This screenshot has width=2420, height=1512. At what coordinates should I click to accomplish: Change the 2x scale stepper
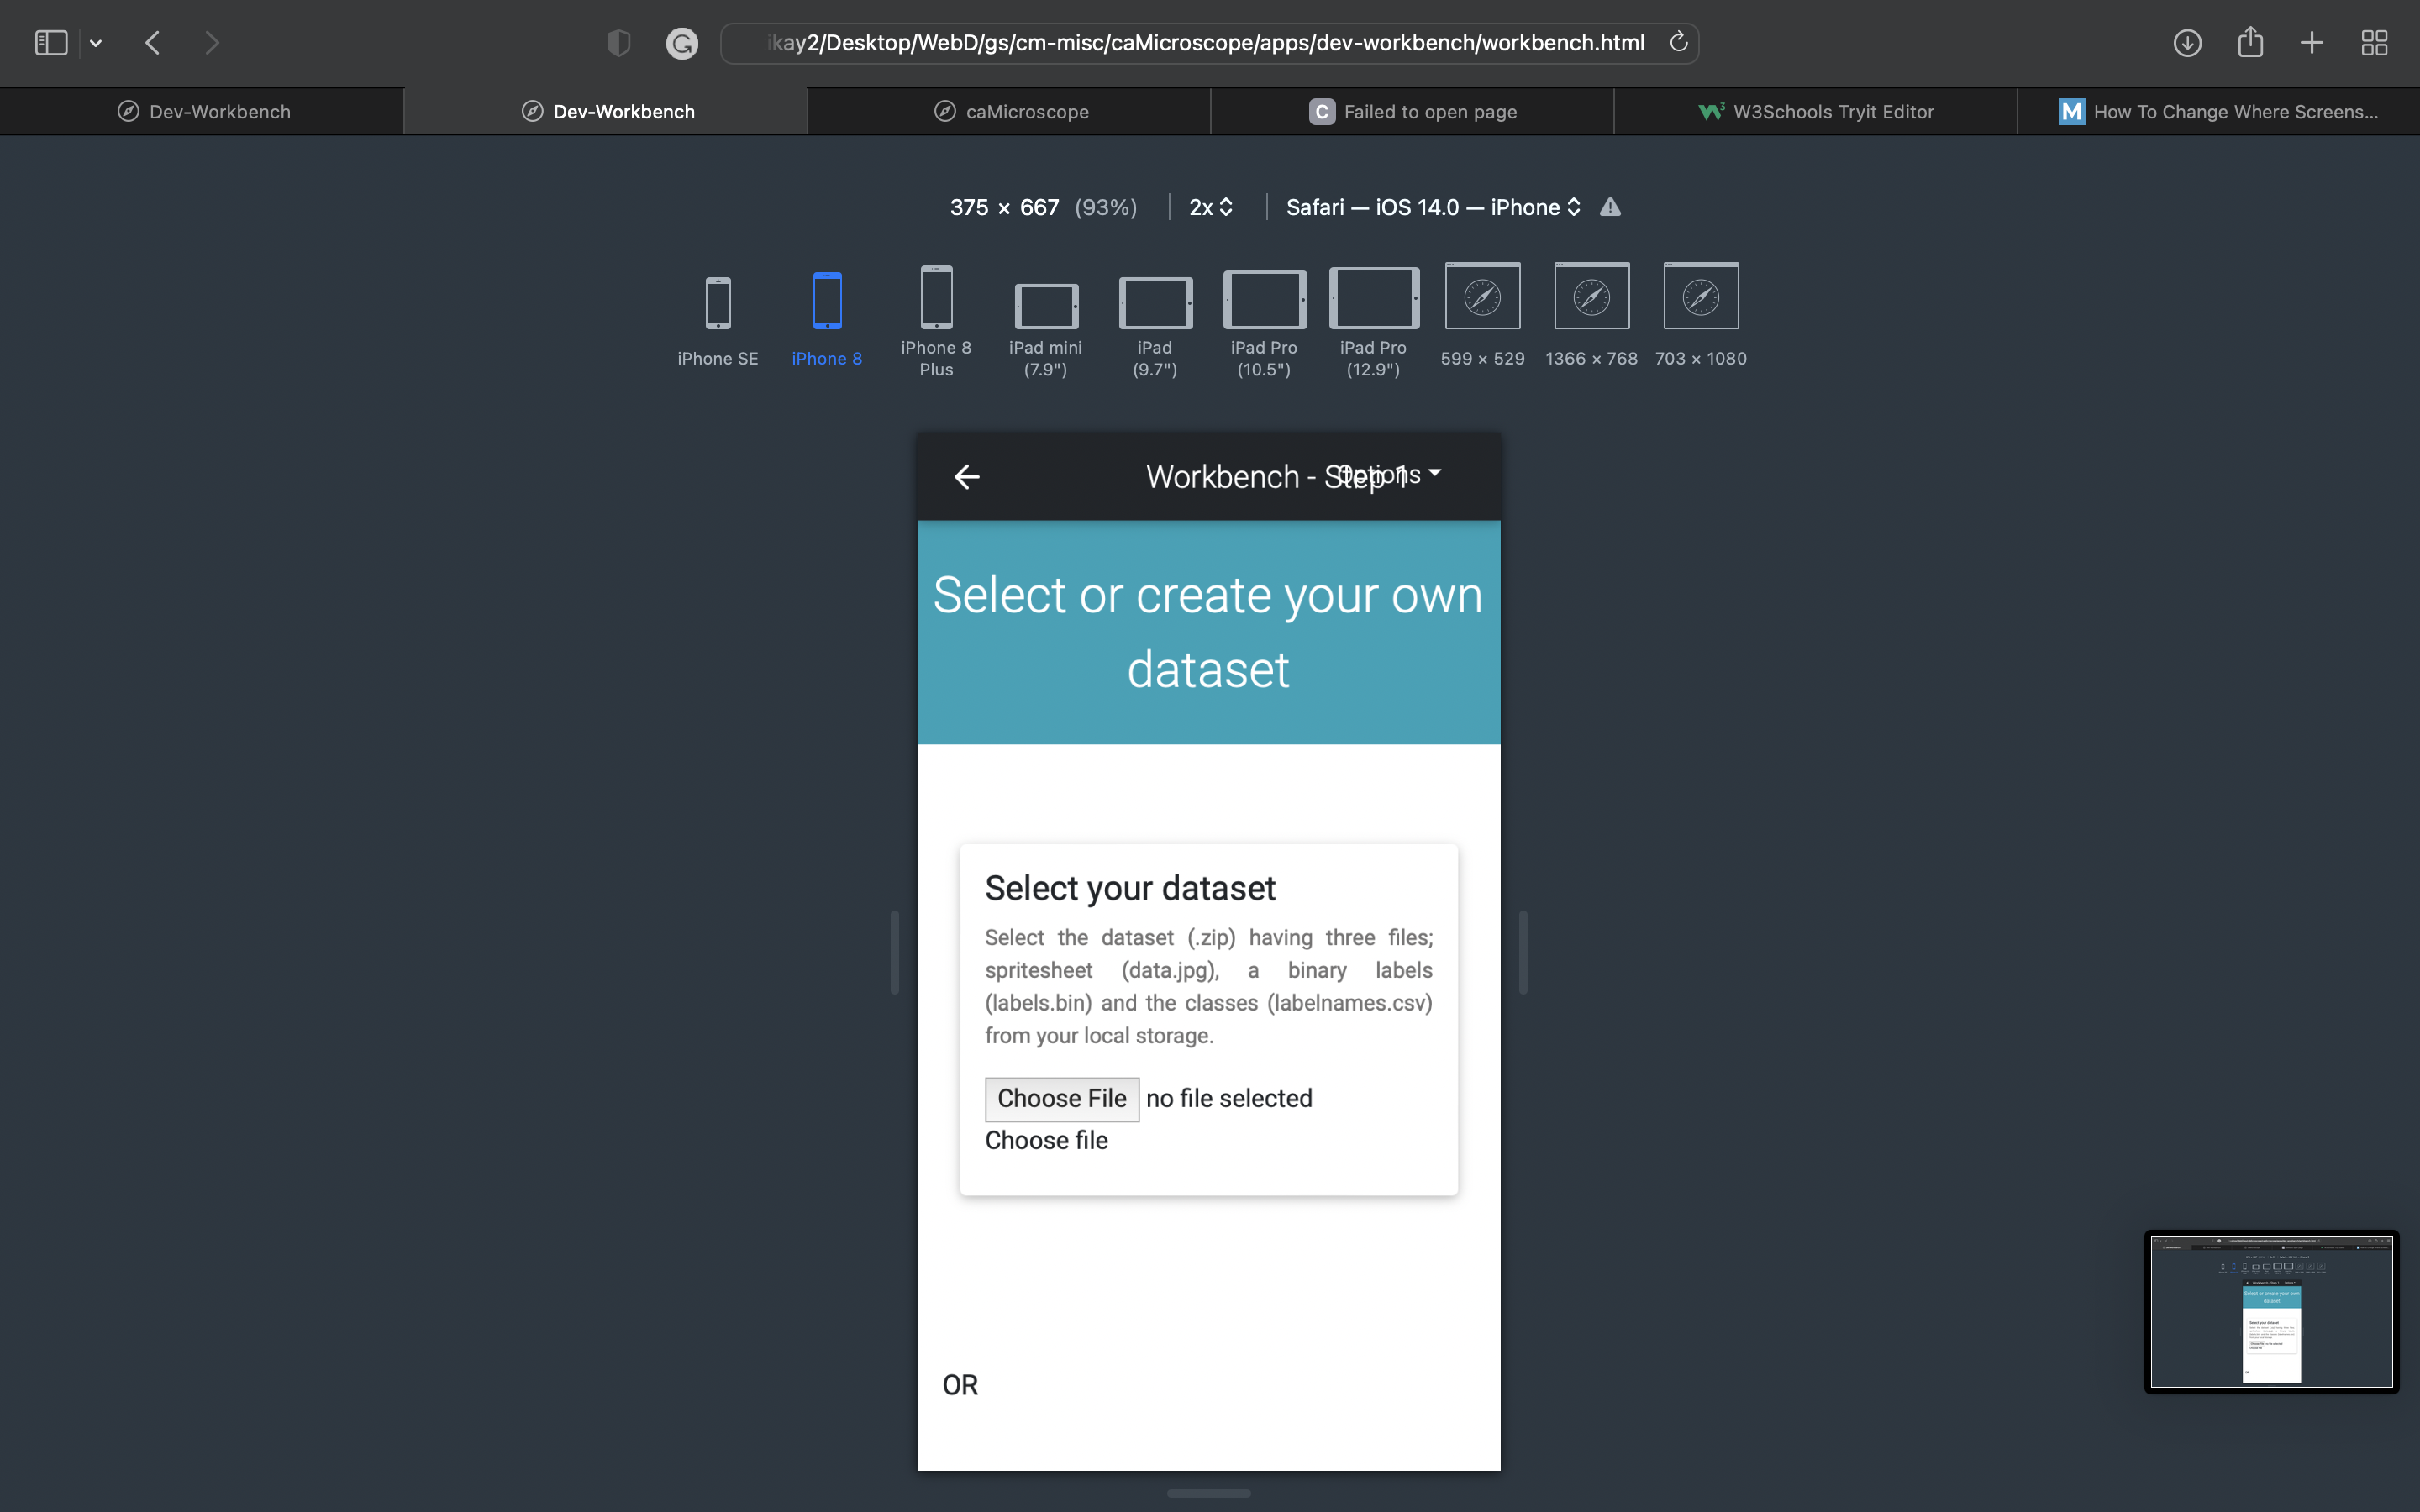(1209, 207)
